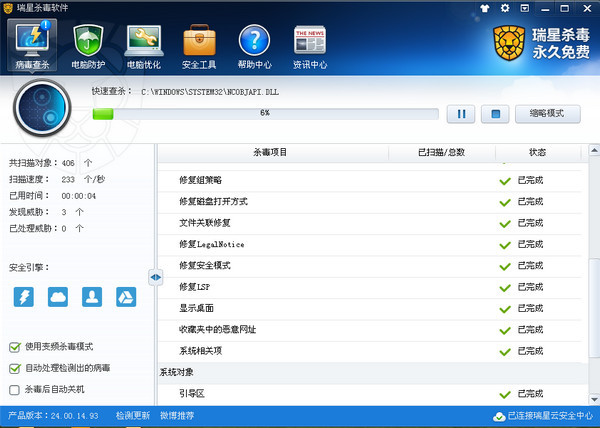Collapse the left panel using splitter arrow
This screenshot has height=428, width=600.
[x=155, y=277]
